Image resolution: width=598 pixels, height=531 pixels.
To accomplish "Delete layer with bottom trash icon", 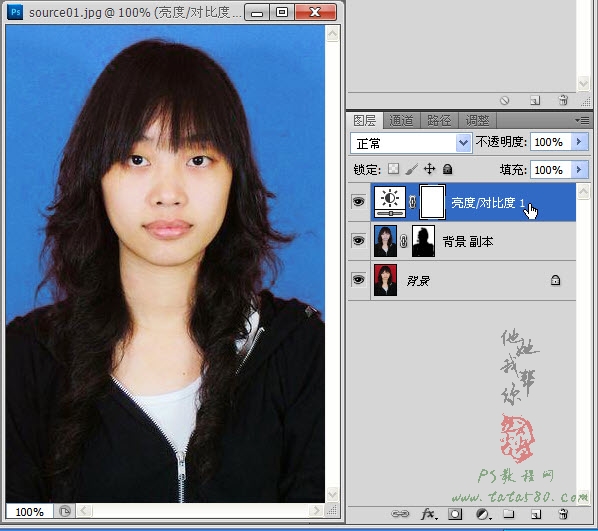I will [563, 514].
